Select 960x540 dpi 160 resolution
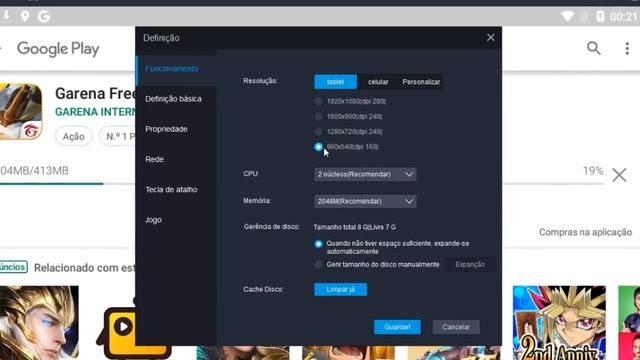The width and height of the screenshot is (640, 360). pos(318,147)
